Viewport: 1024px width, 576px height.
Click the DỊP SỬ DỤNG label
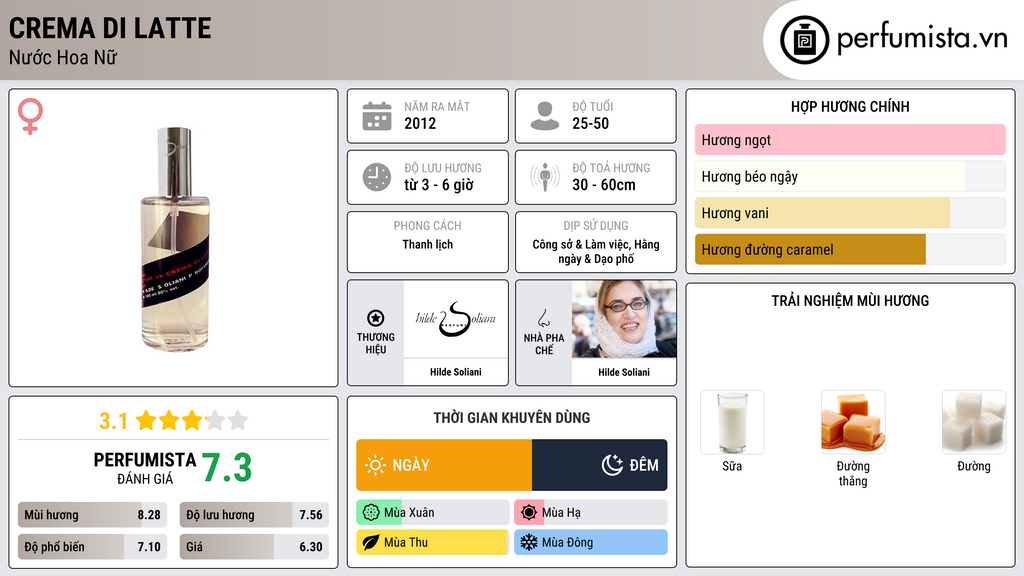(x=596, y=225)
